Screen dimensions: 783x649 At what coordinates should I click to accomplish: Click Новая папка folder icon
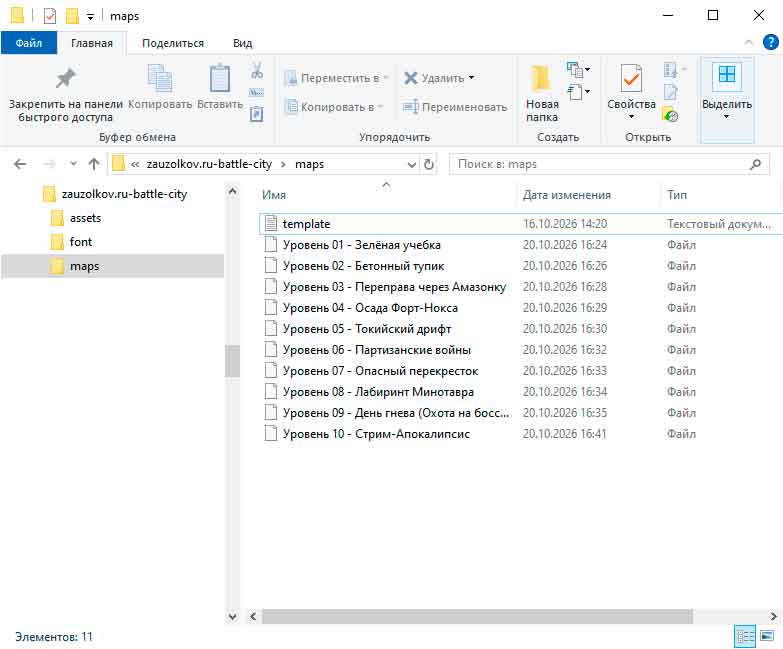(x=541, y=78)
